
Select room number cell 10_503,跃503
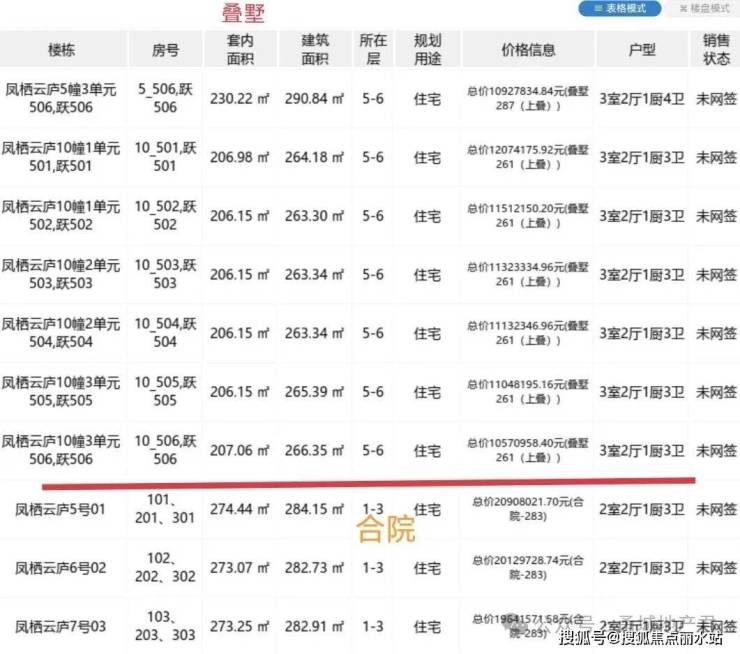point(165,274)
